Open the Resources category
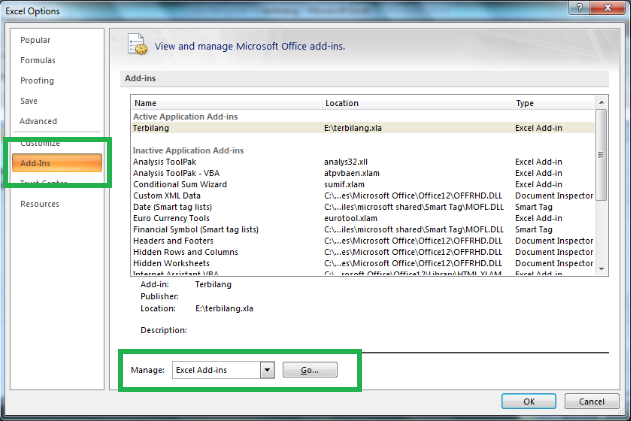This screenshot has height=421, width=631. [x=40, y=204]
